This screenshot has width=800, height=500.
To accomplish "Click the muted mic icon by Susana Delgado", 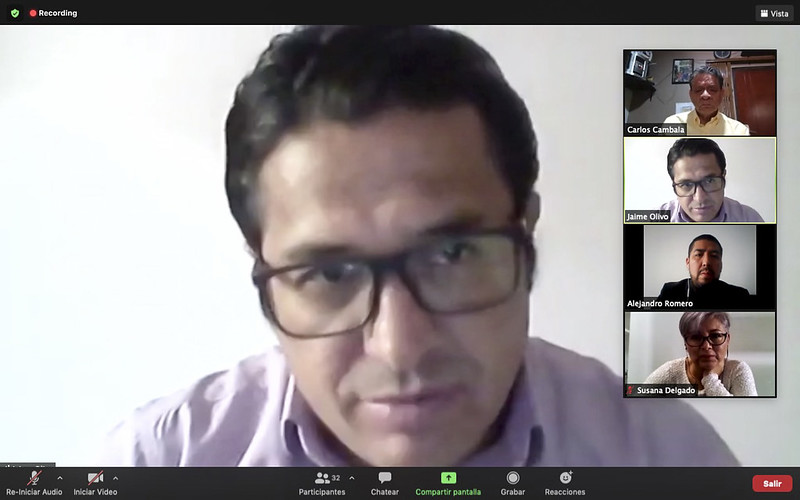I will (630, 390).
